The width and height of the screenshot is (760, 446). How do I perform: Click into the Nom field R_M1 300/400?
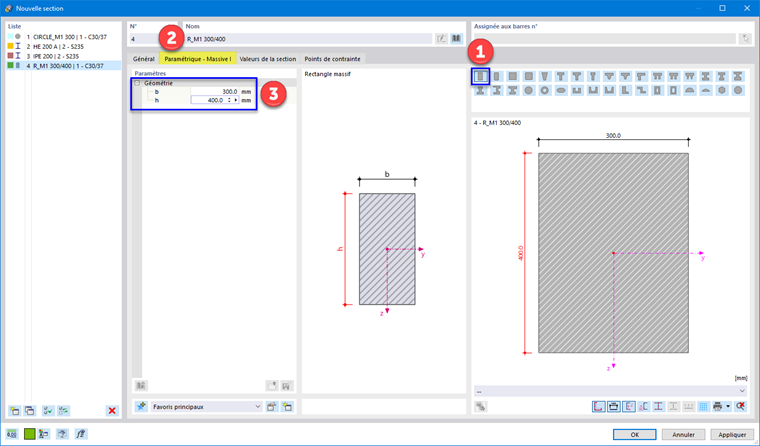click(x=308, y=39)
